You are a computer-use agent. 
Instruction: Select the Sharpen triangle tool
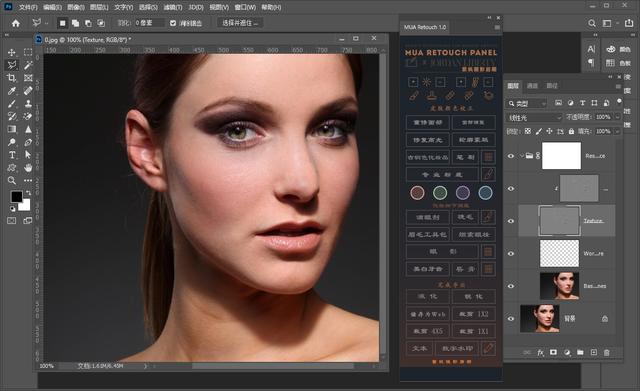pos(28,129)
